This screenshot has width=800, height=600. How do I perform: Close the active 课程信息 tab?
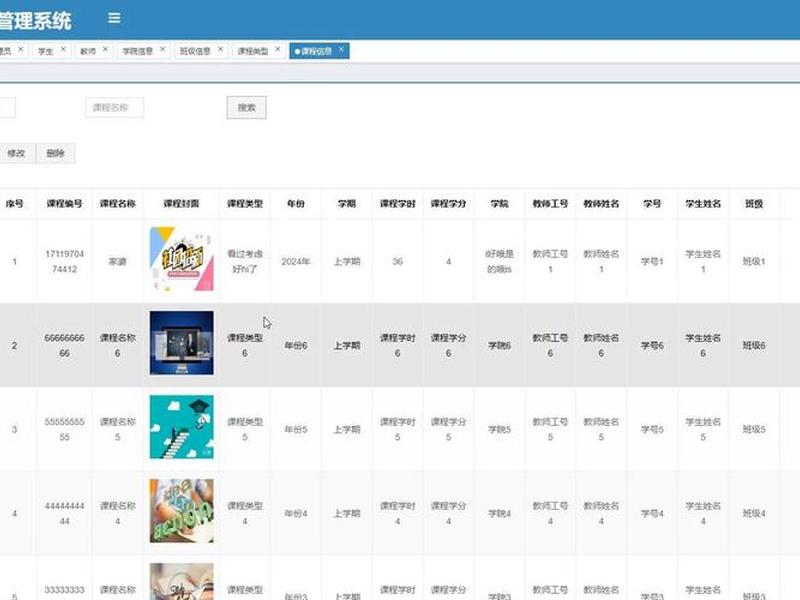tap(341, 49)
